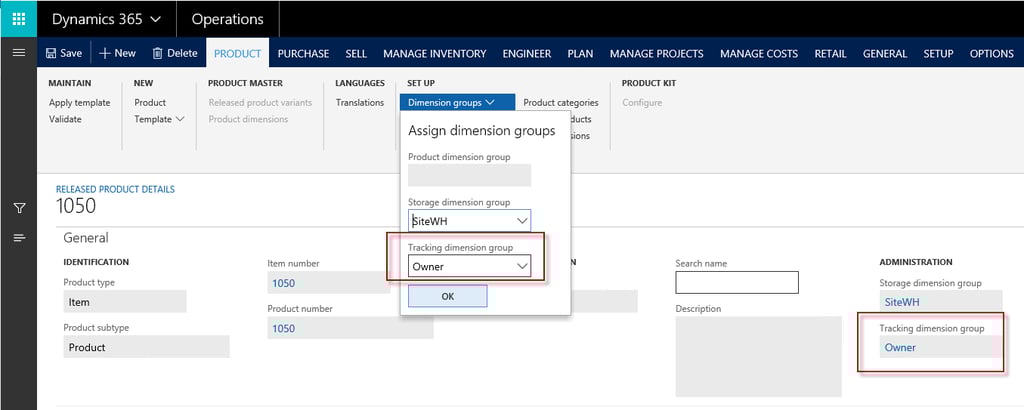Open the MANAGE INVENTORY ribbon tab

click(x=435, y=54)
